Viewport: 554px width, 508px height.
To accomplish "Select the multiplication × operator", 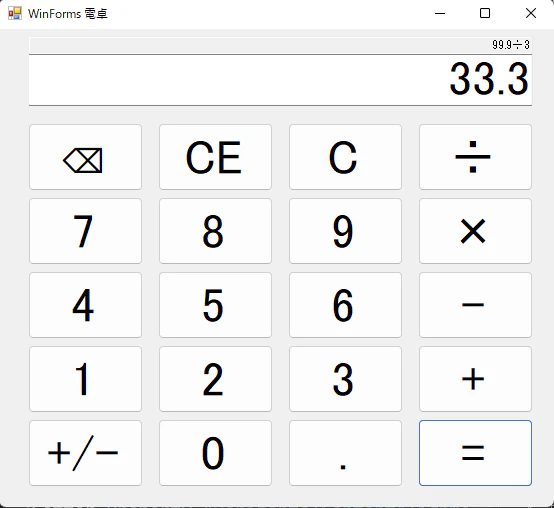I will [475, 231].
